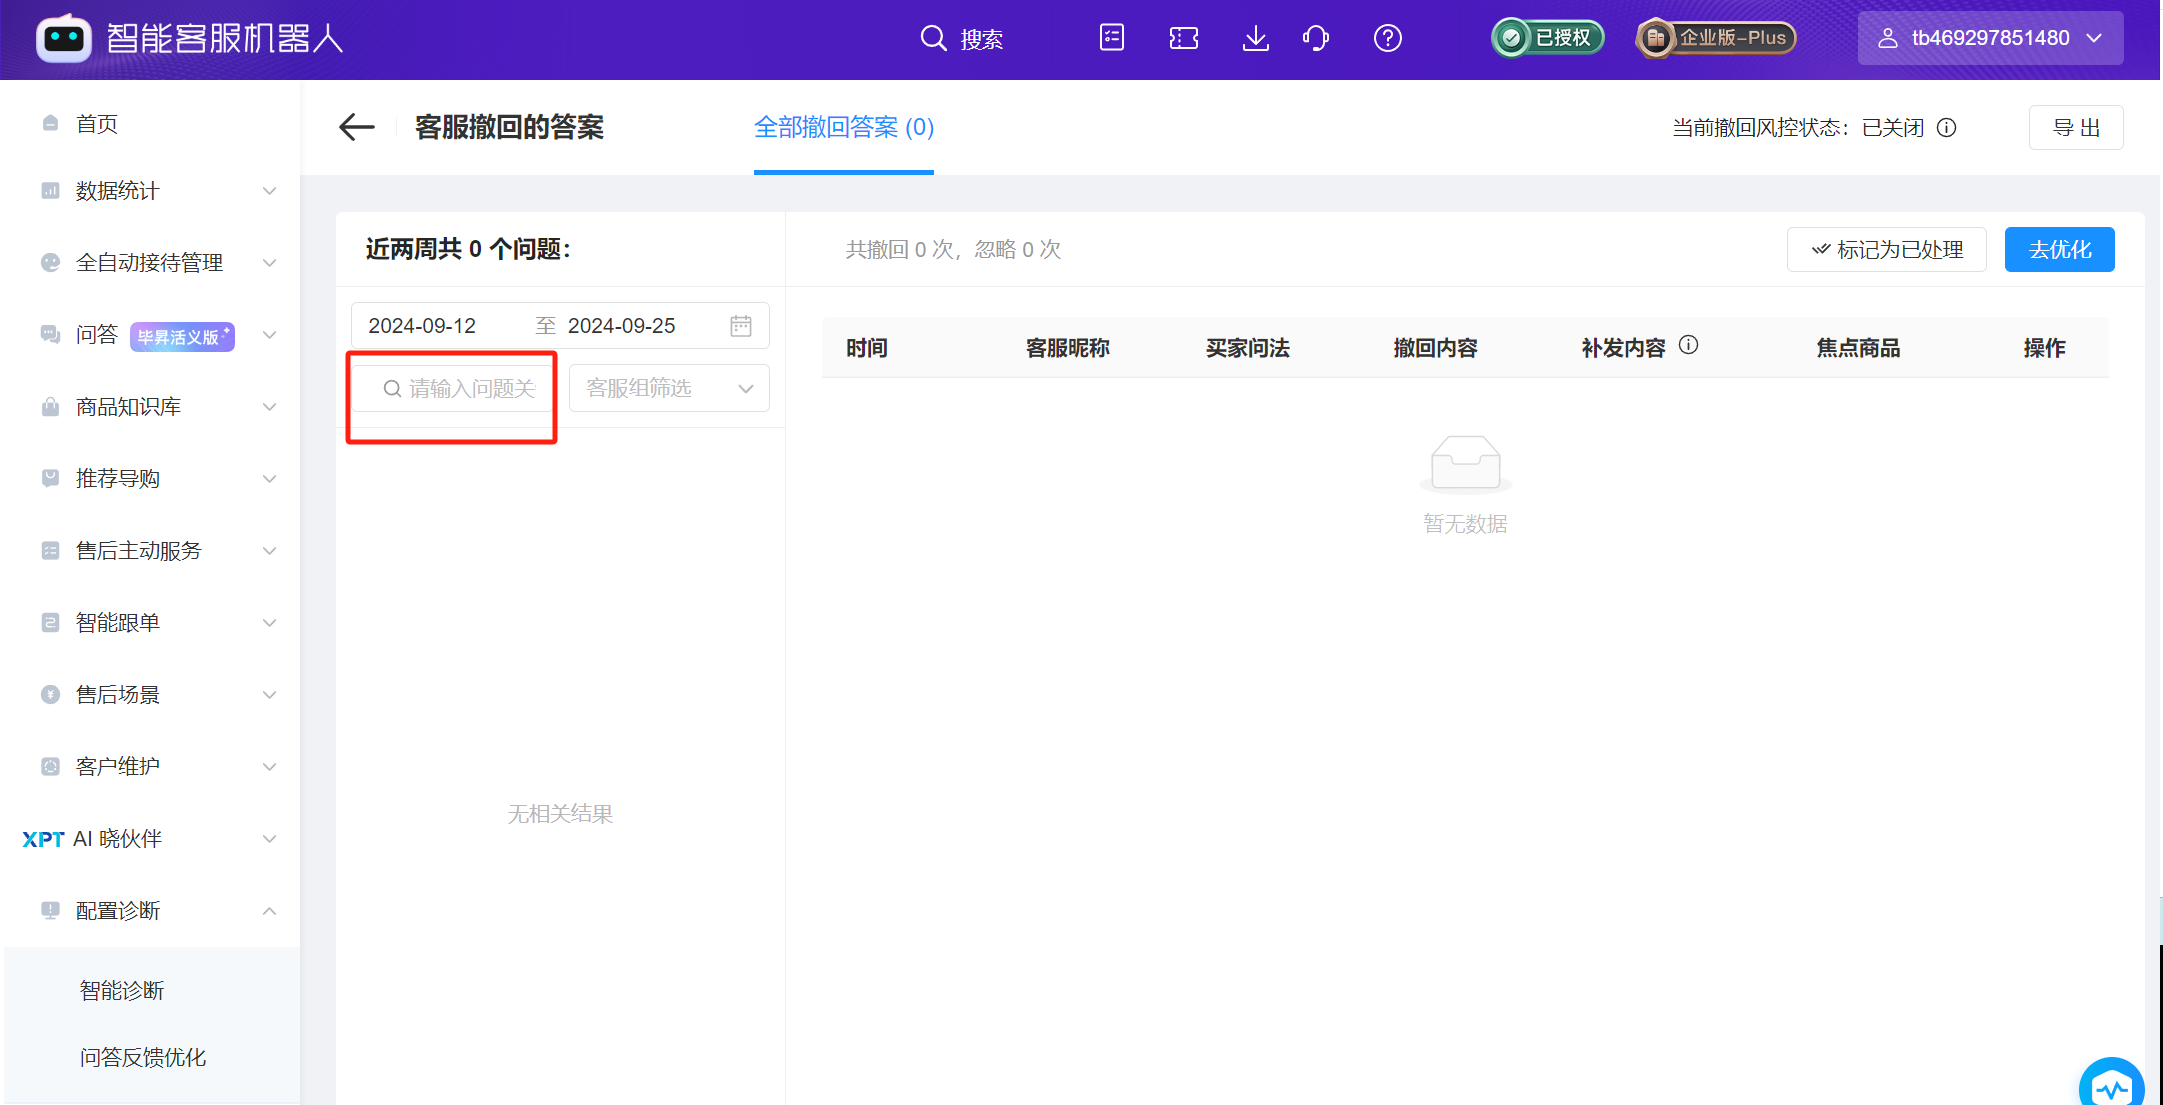
Task: Click the download icon in header
Action: pos(1255,38)
